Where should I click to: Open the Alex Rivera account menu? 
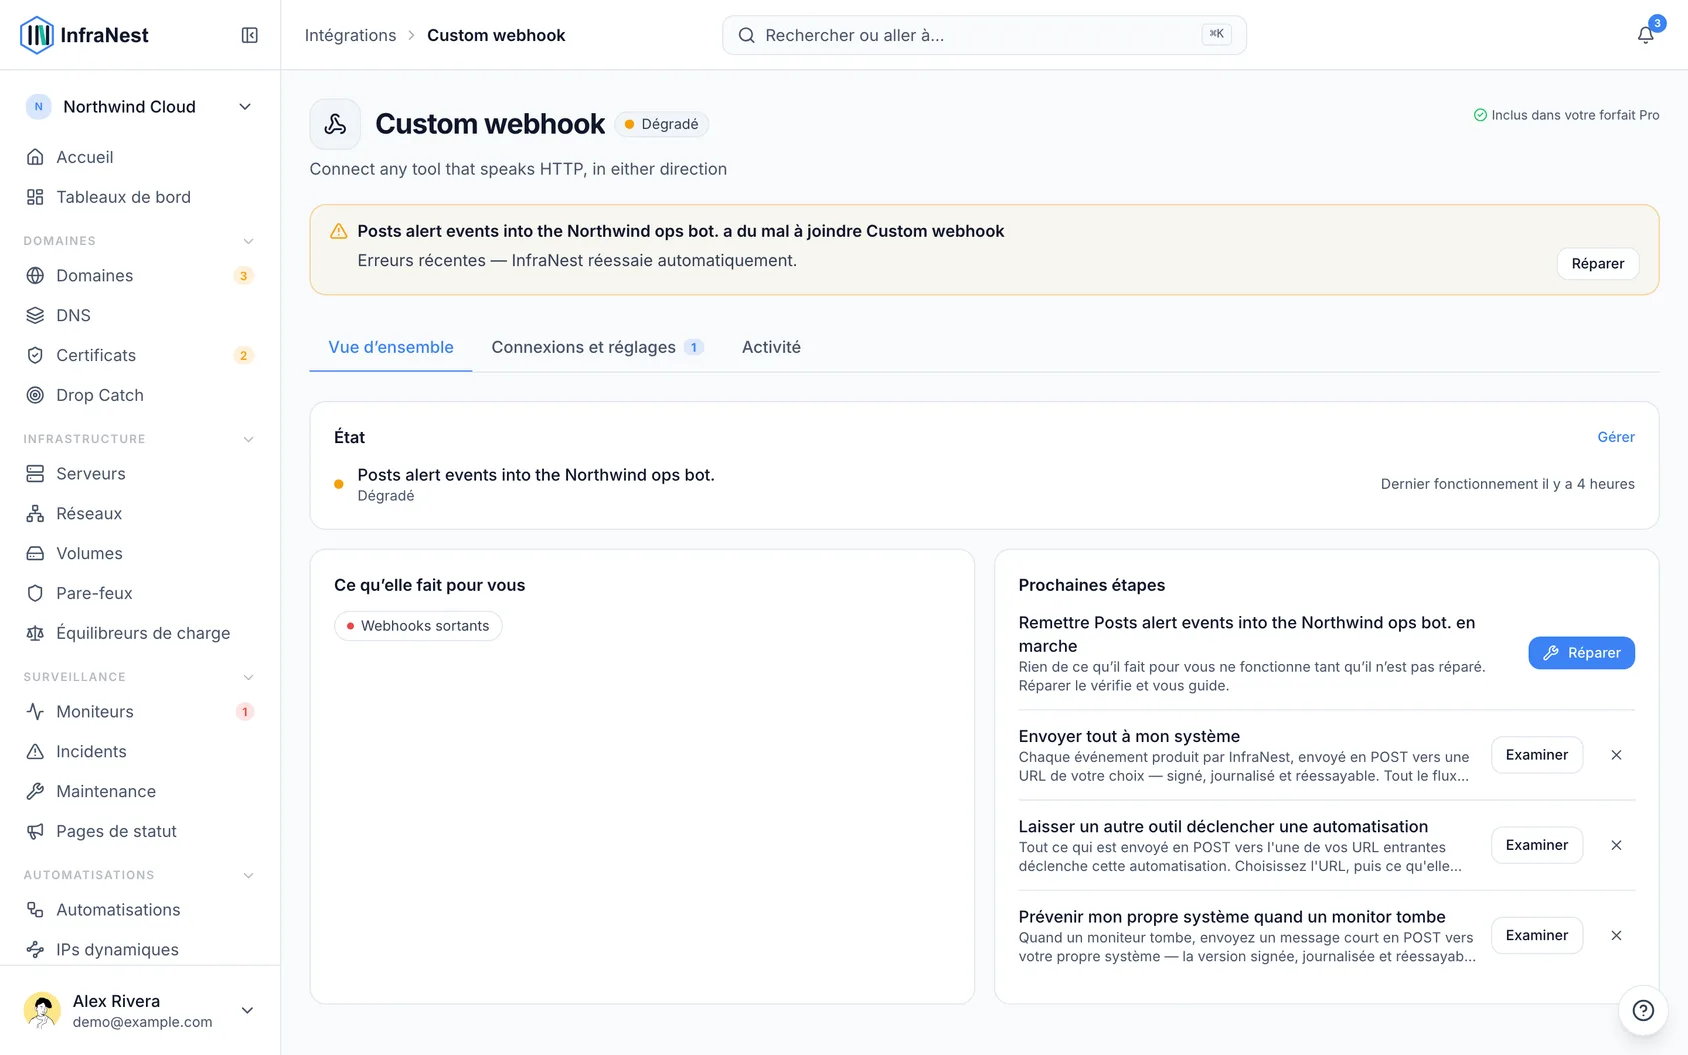point(140,1010)
